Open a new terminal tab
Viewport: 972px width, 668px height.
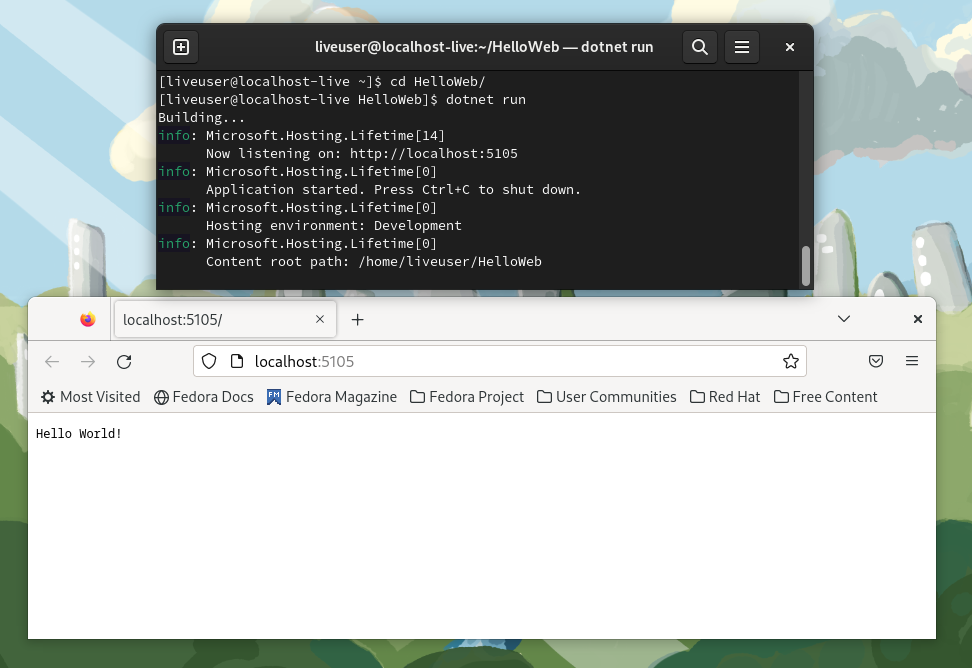point(181,47)
